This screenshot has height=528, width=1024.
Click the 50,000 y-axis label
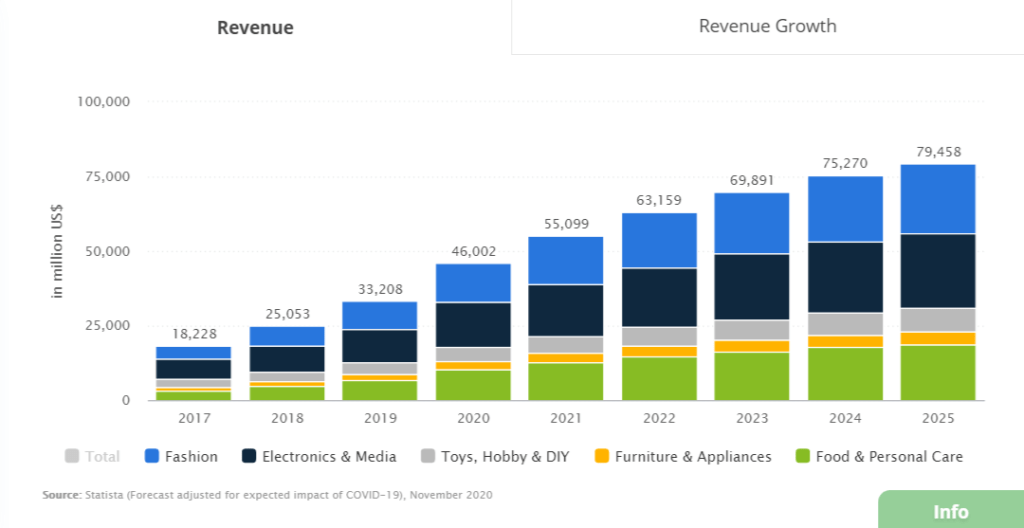pos(107,252)
